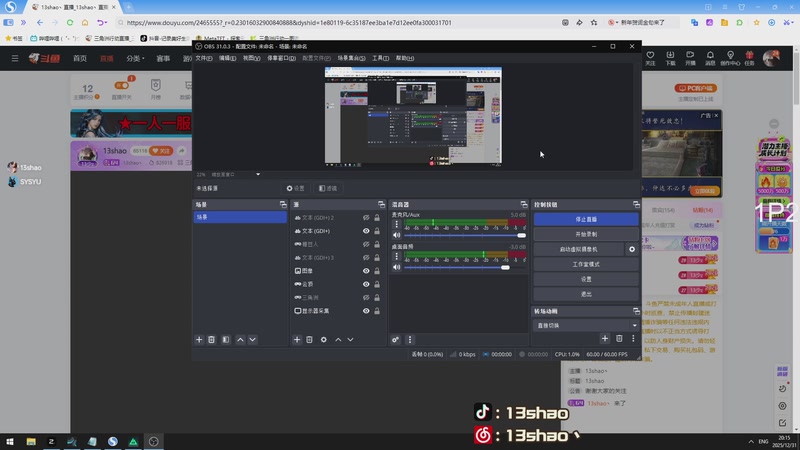Hide the 文本 (GDI+) source via its eye icon

[x=366, y=231]
